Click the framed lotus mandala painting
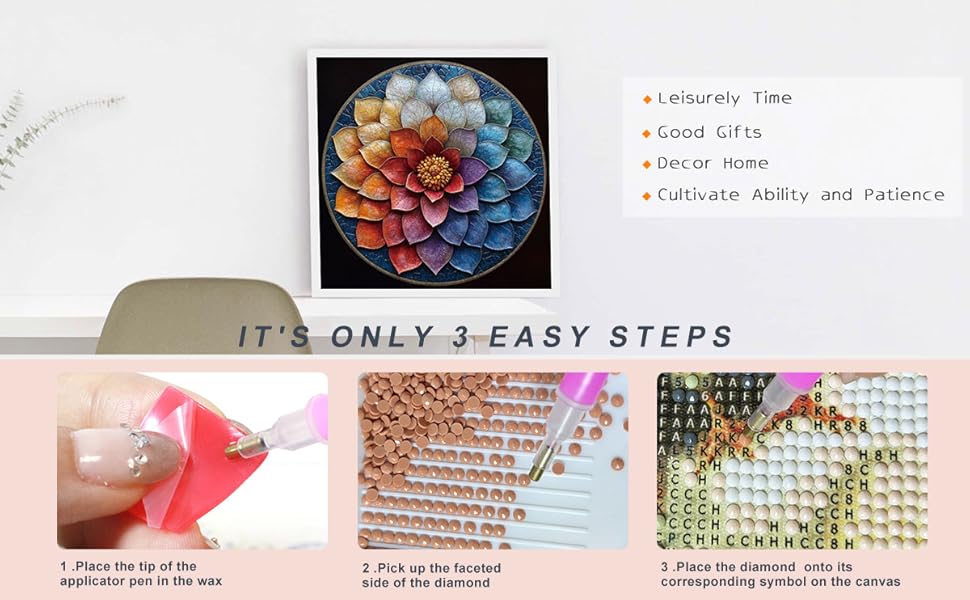970x600 pixels. (432, 173)
